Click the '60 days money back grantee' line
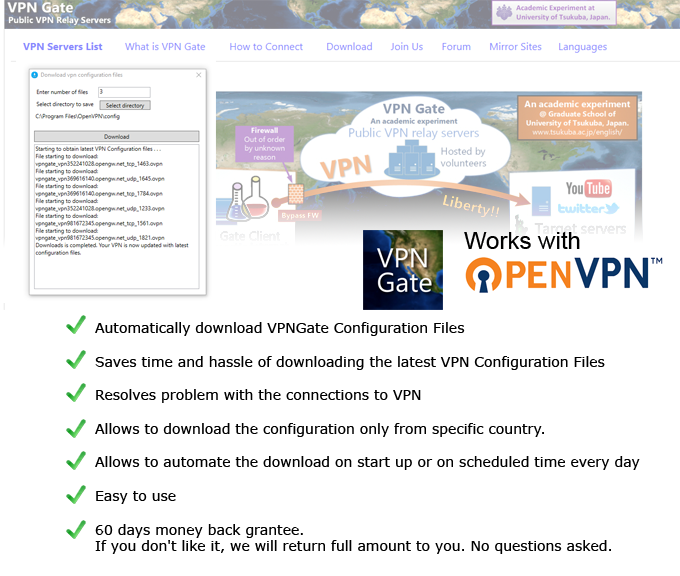The image size is (680, 576). (x=199, y=530)
